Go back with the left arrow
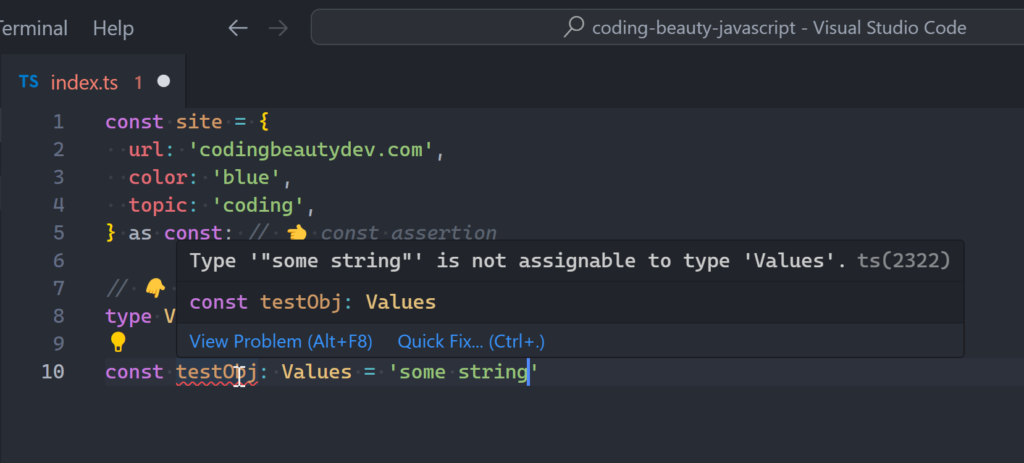 (238, 28)
